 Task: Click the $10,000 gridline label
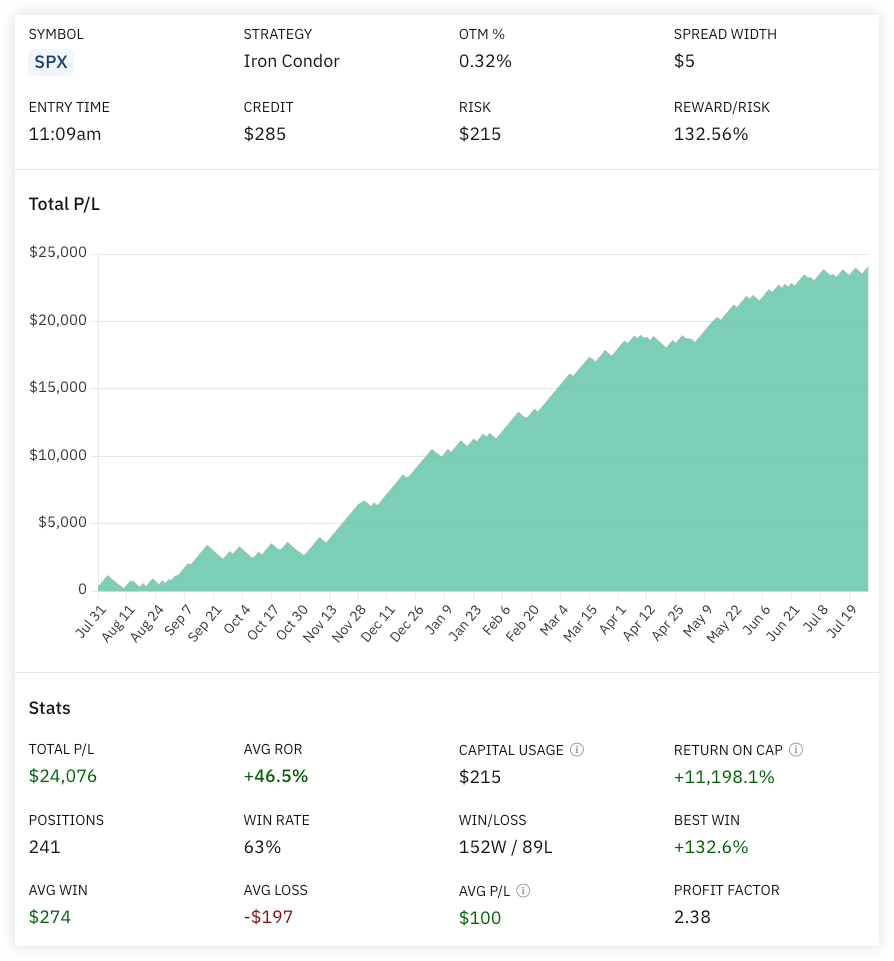pyautogui.click(x=57, y=456)
